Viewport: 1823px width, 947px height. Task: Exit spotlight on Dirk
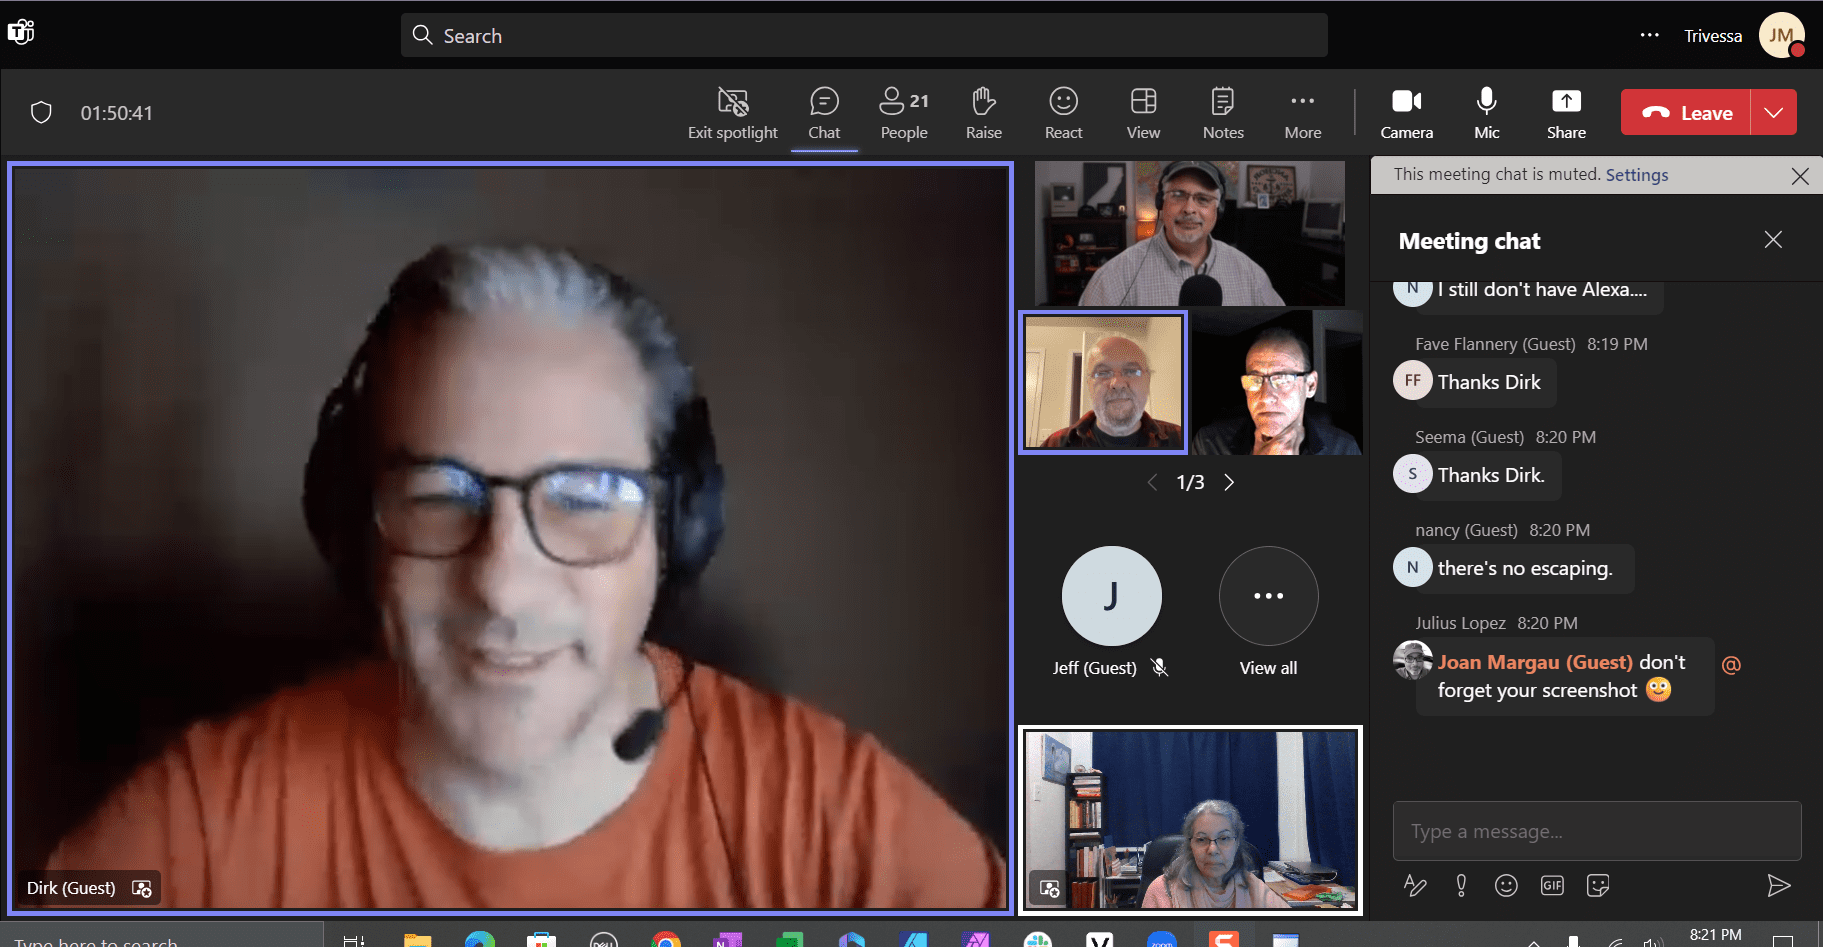click(x=732, y=113)
